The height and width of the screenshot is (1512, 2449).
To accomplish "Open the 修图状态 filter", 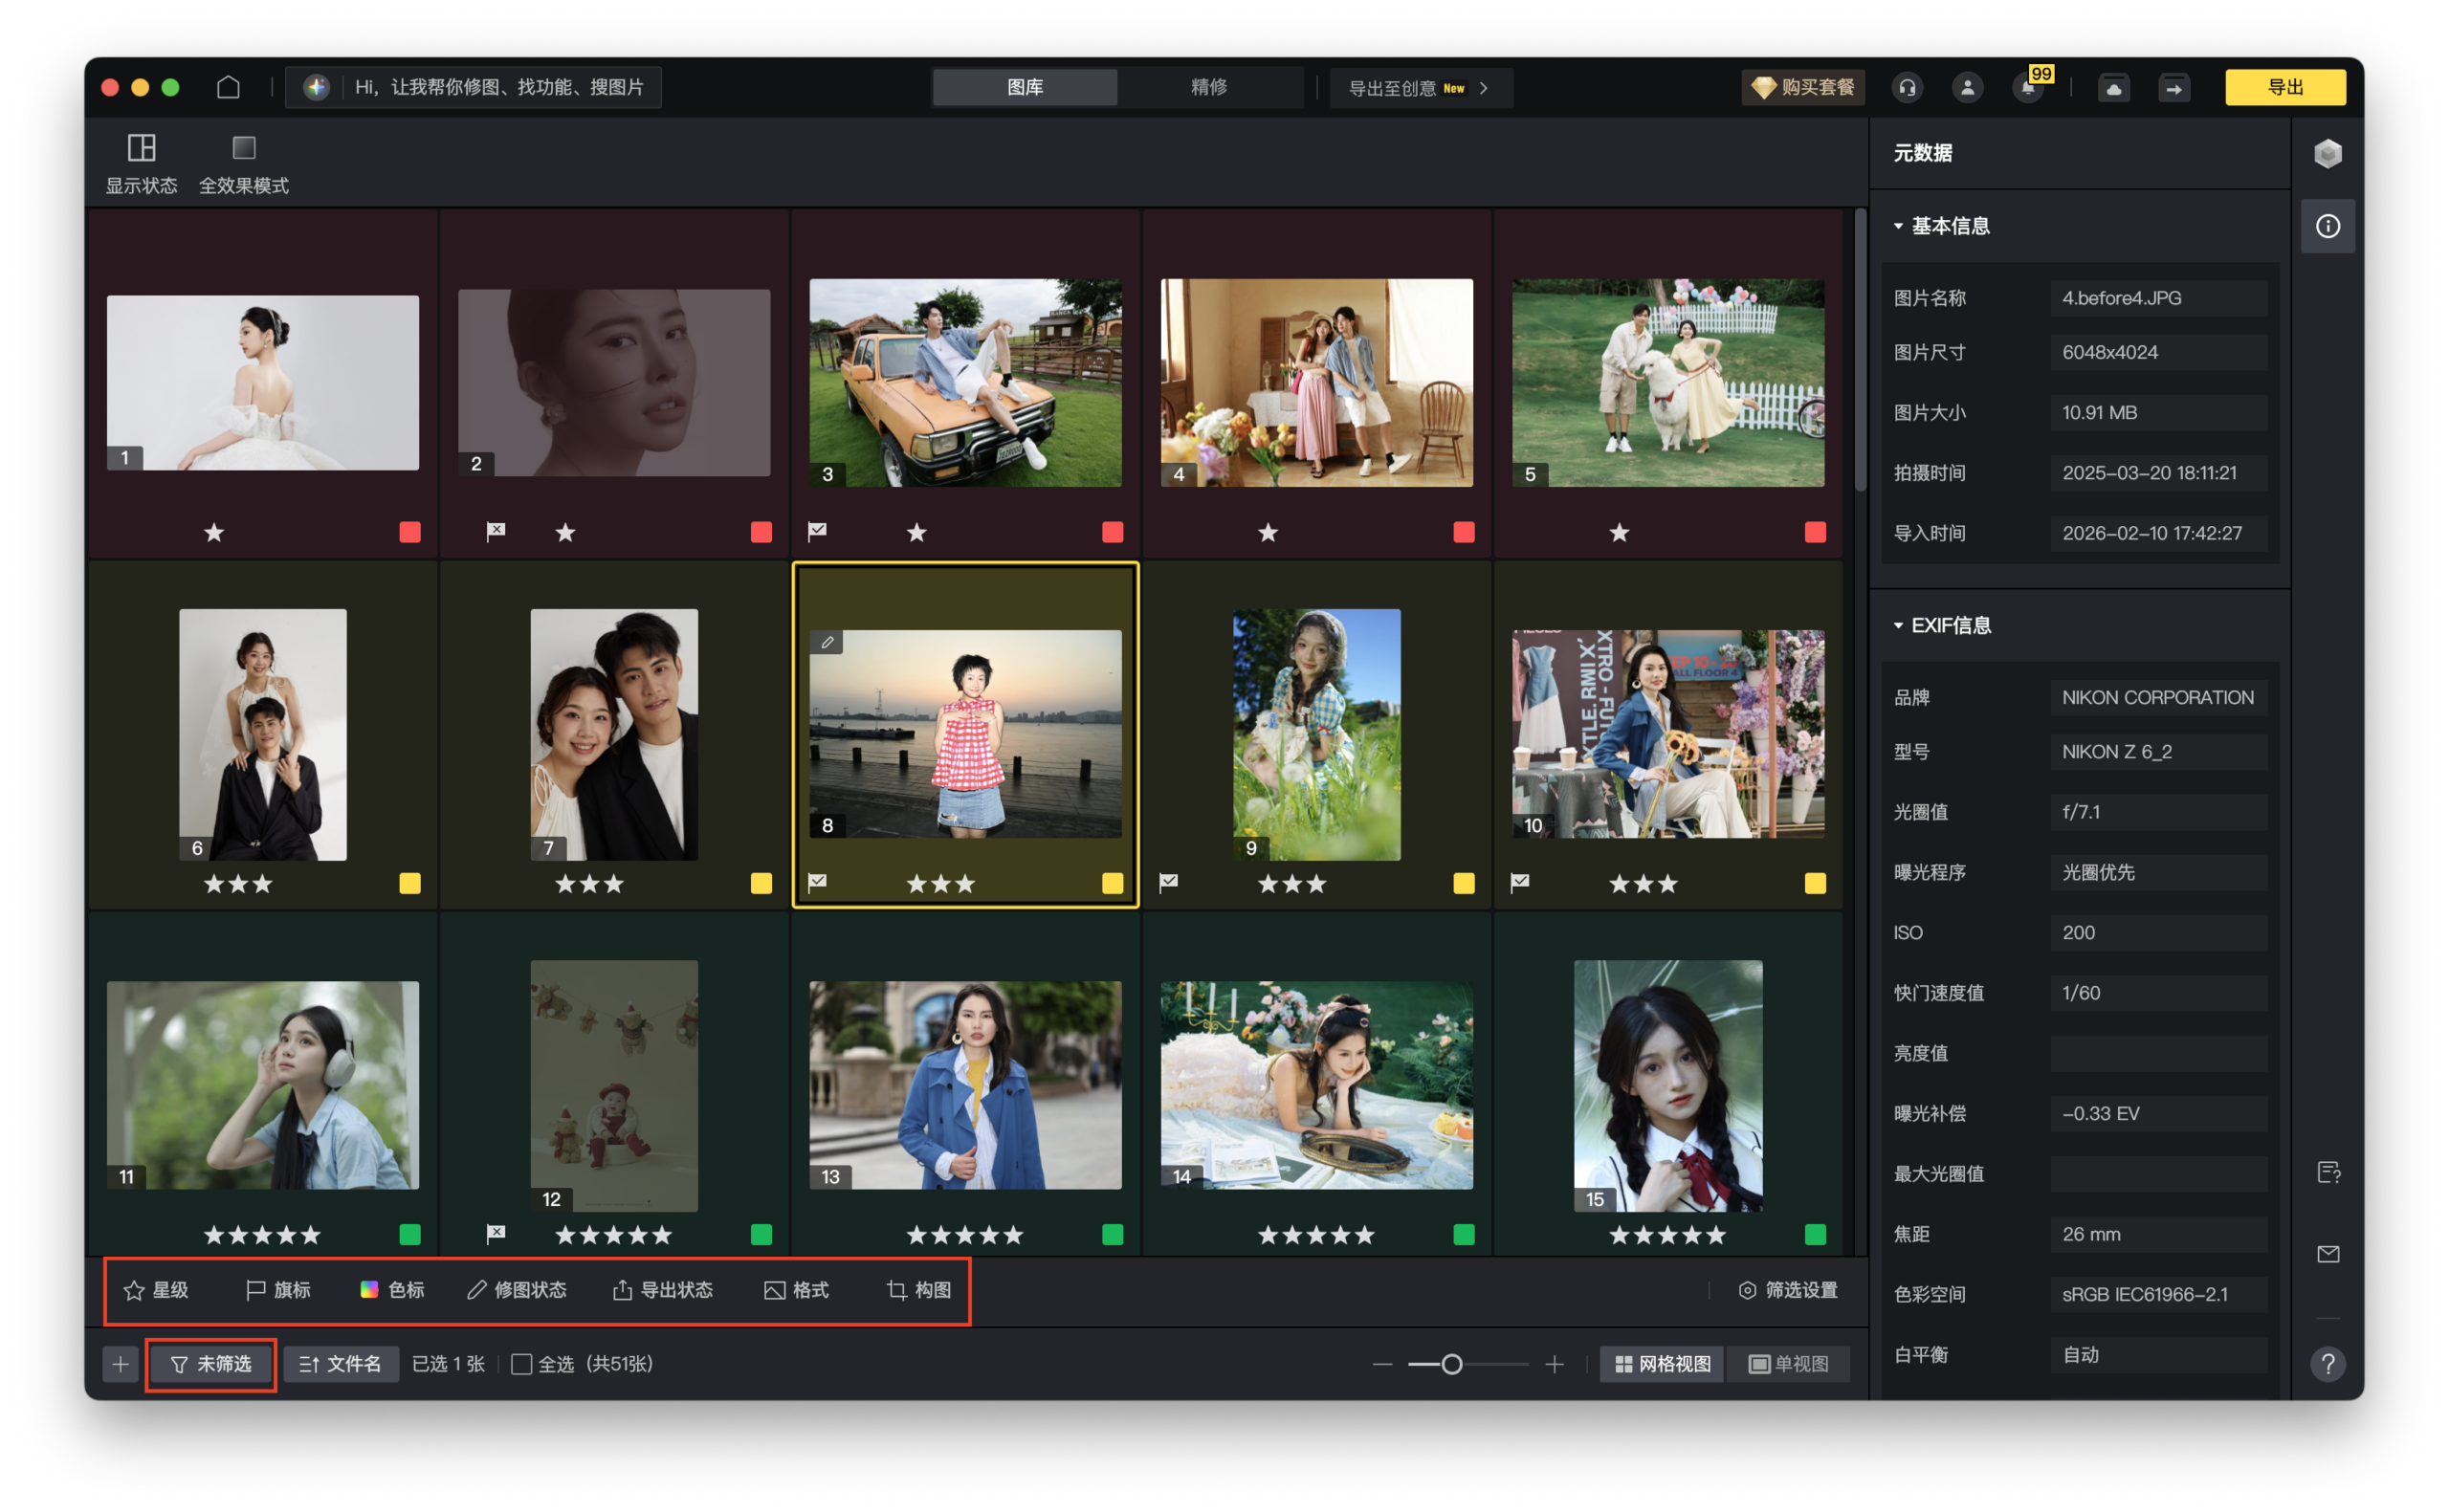I will point(518,1290).
